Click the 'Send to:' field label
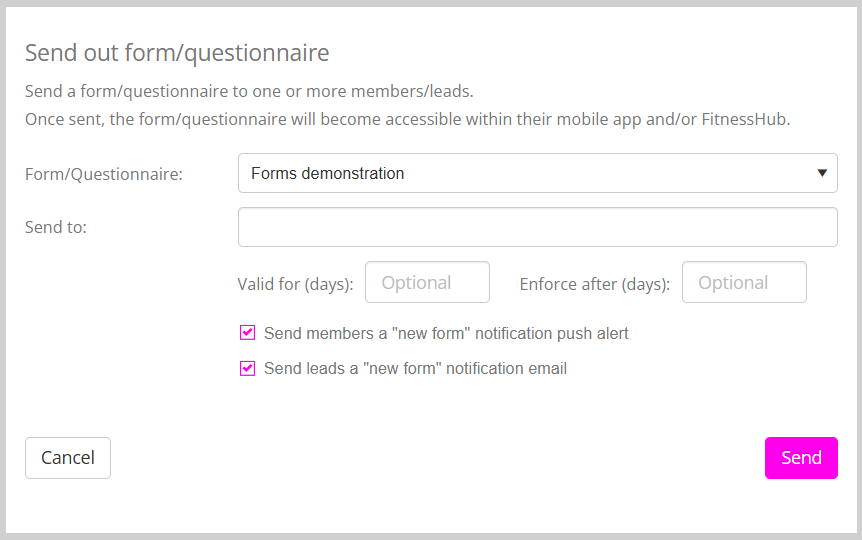This screenshot has width=862, height=540. click(56, 227)
